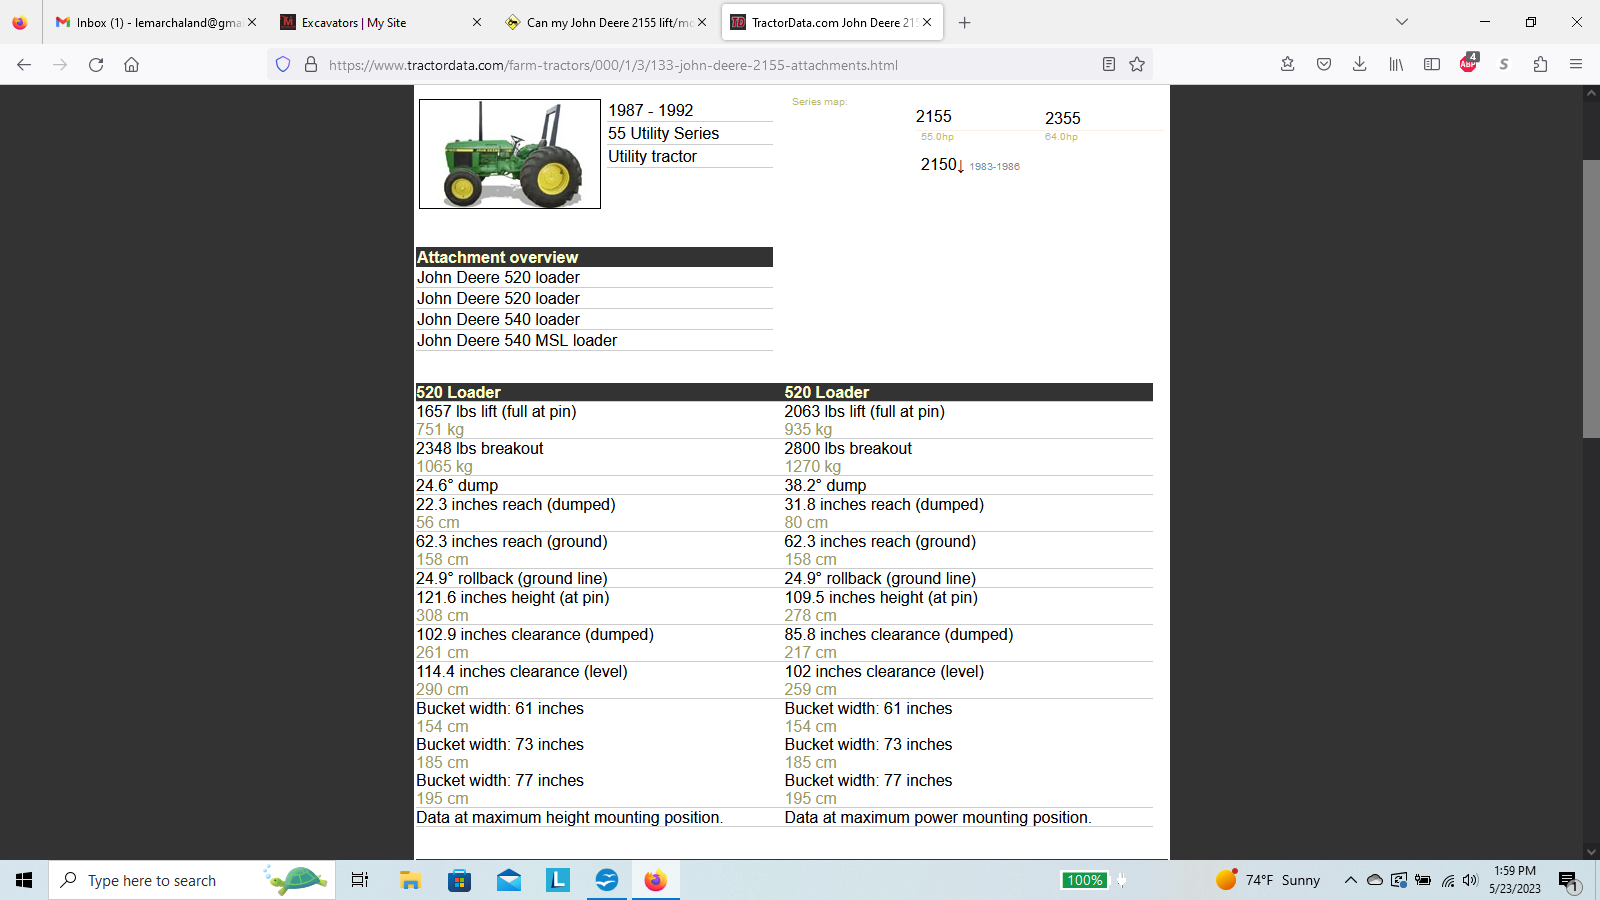Open the Firefox home page
The height and width of the screenshot is (900, 1600).
click(x=131, y=65)
